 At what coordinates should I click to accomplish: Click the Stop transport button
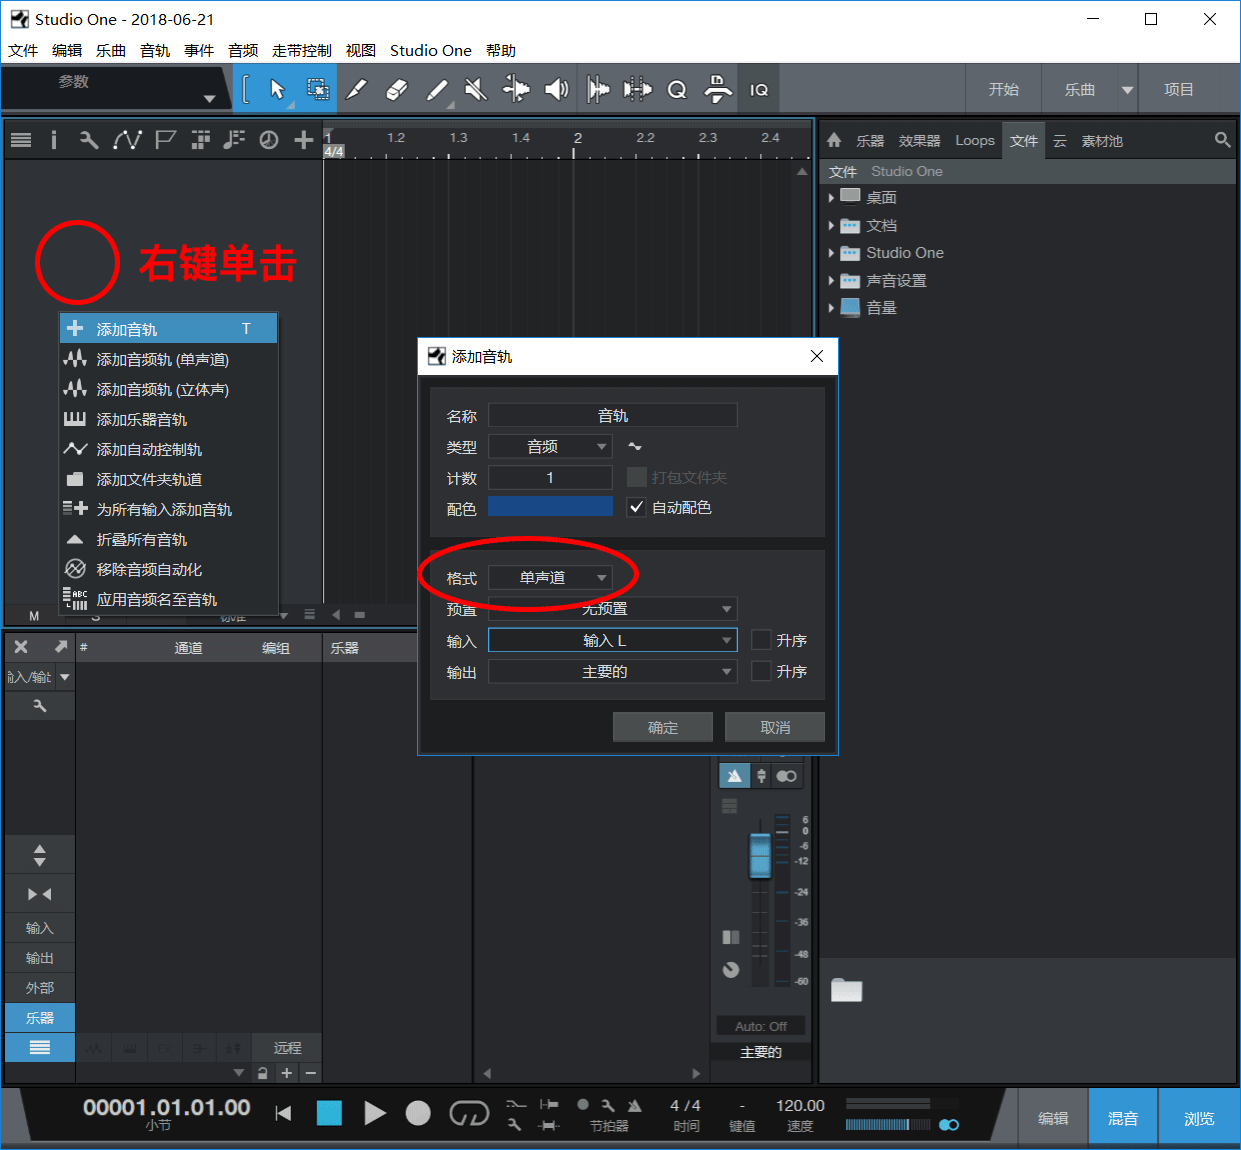[329, 1113]
